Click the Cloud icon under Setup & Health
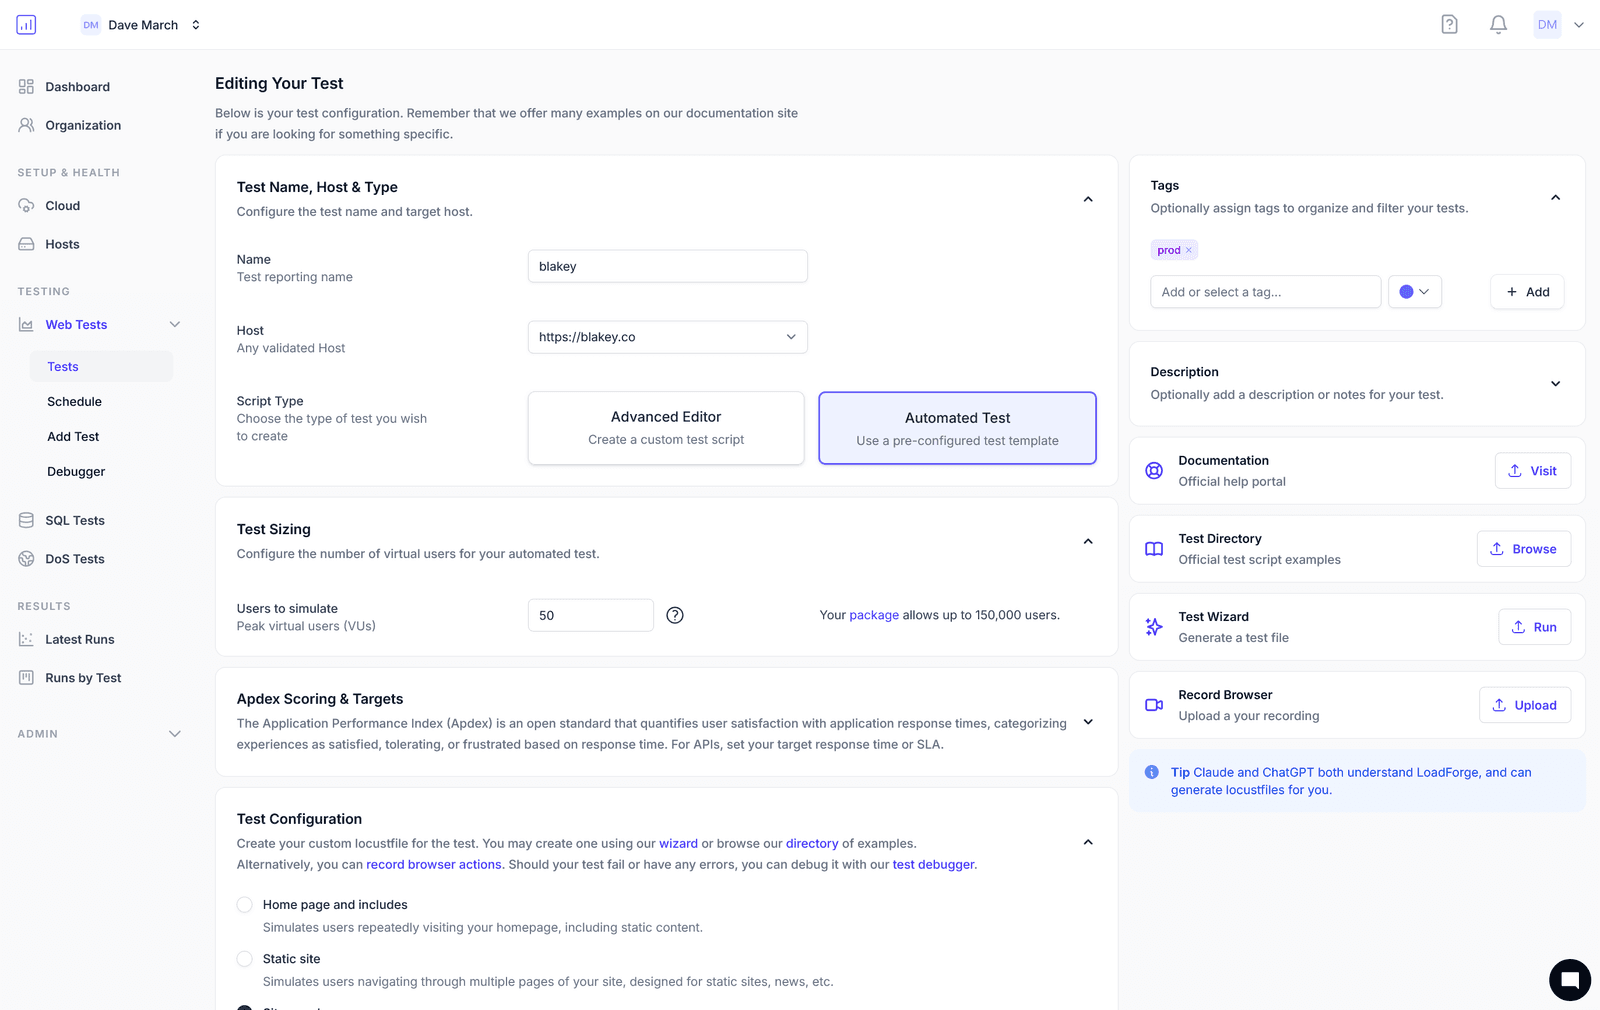Viewport: 1600px width, 1010px height. click(26, 205)
